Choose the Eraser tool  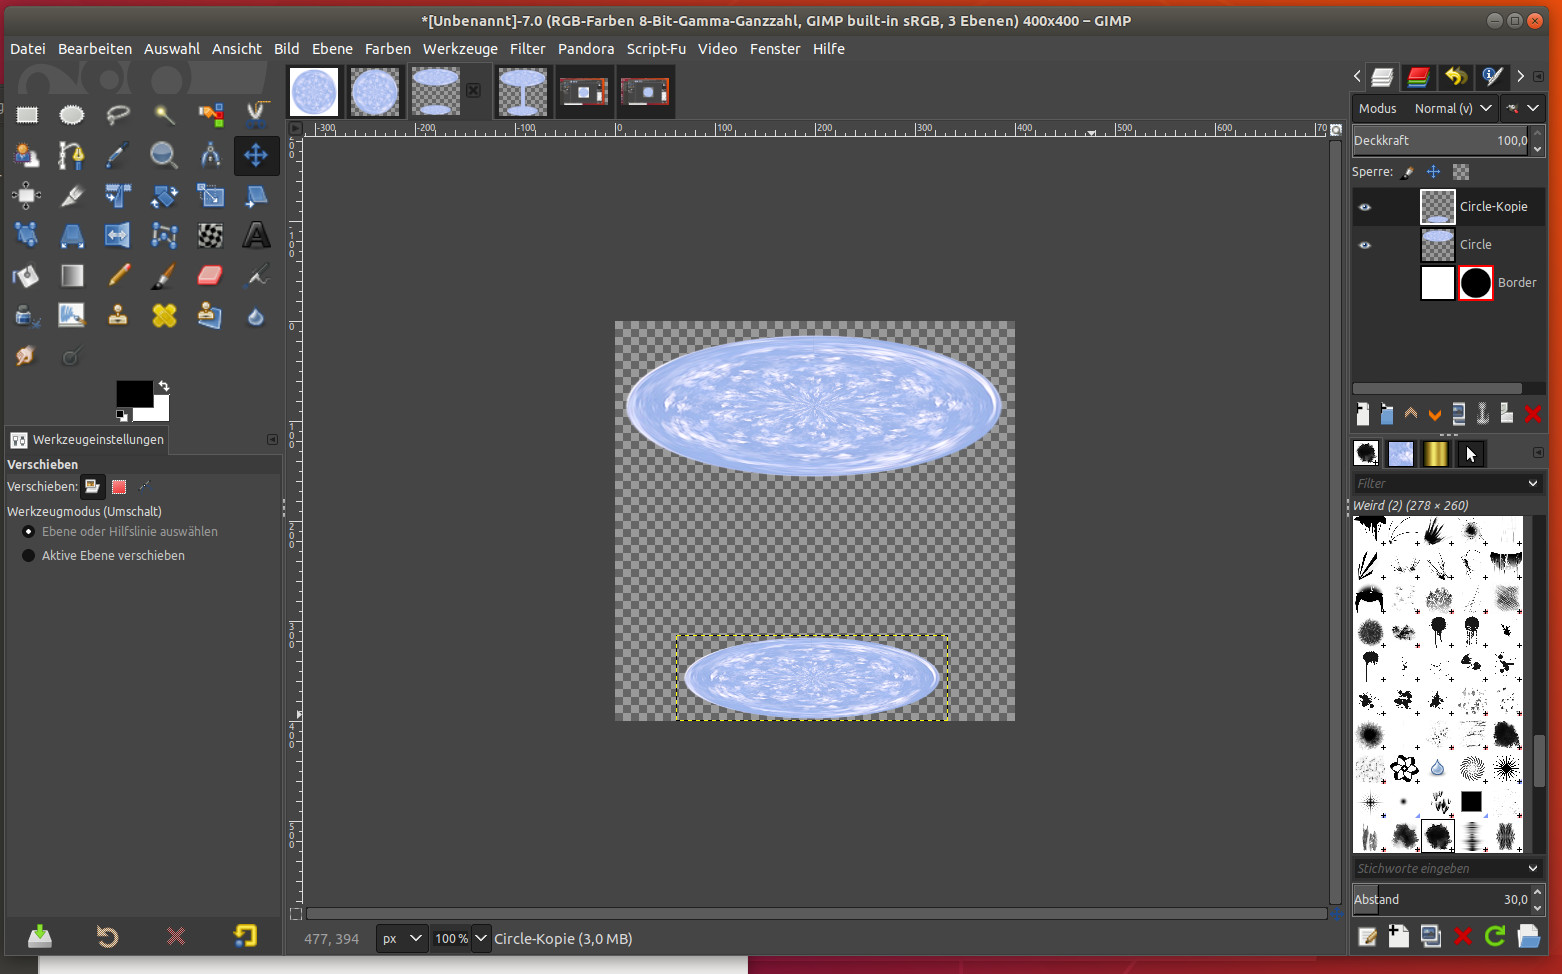point(210,275)
